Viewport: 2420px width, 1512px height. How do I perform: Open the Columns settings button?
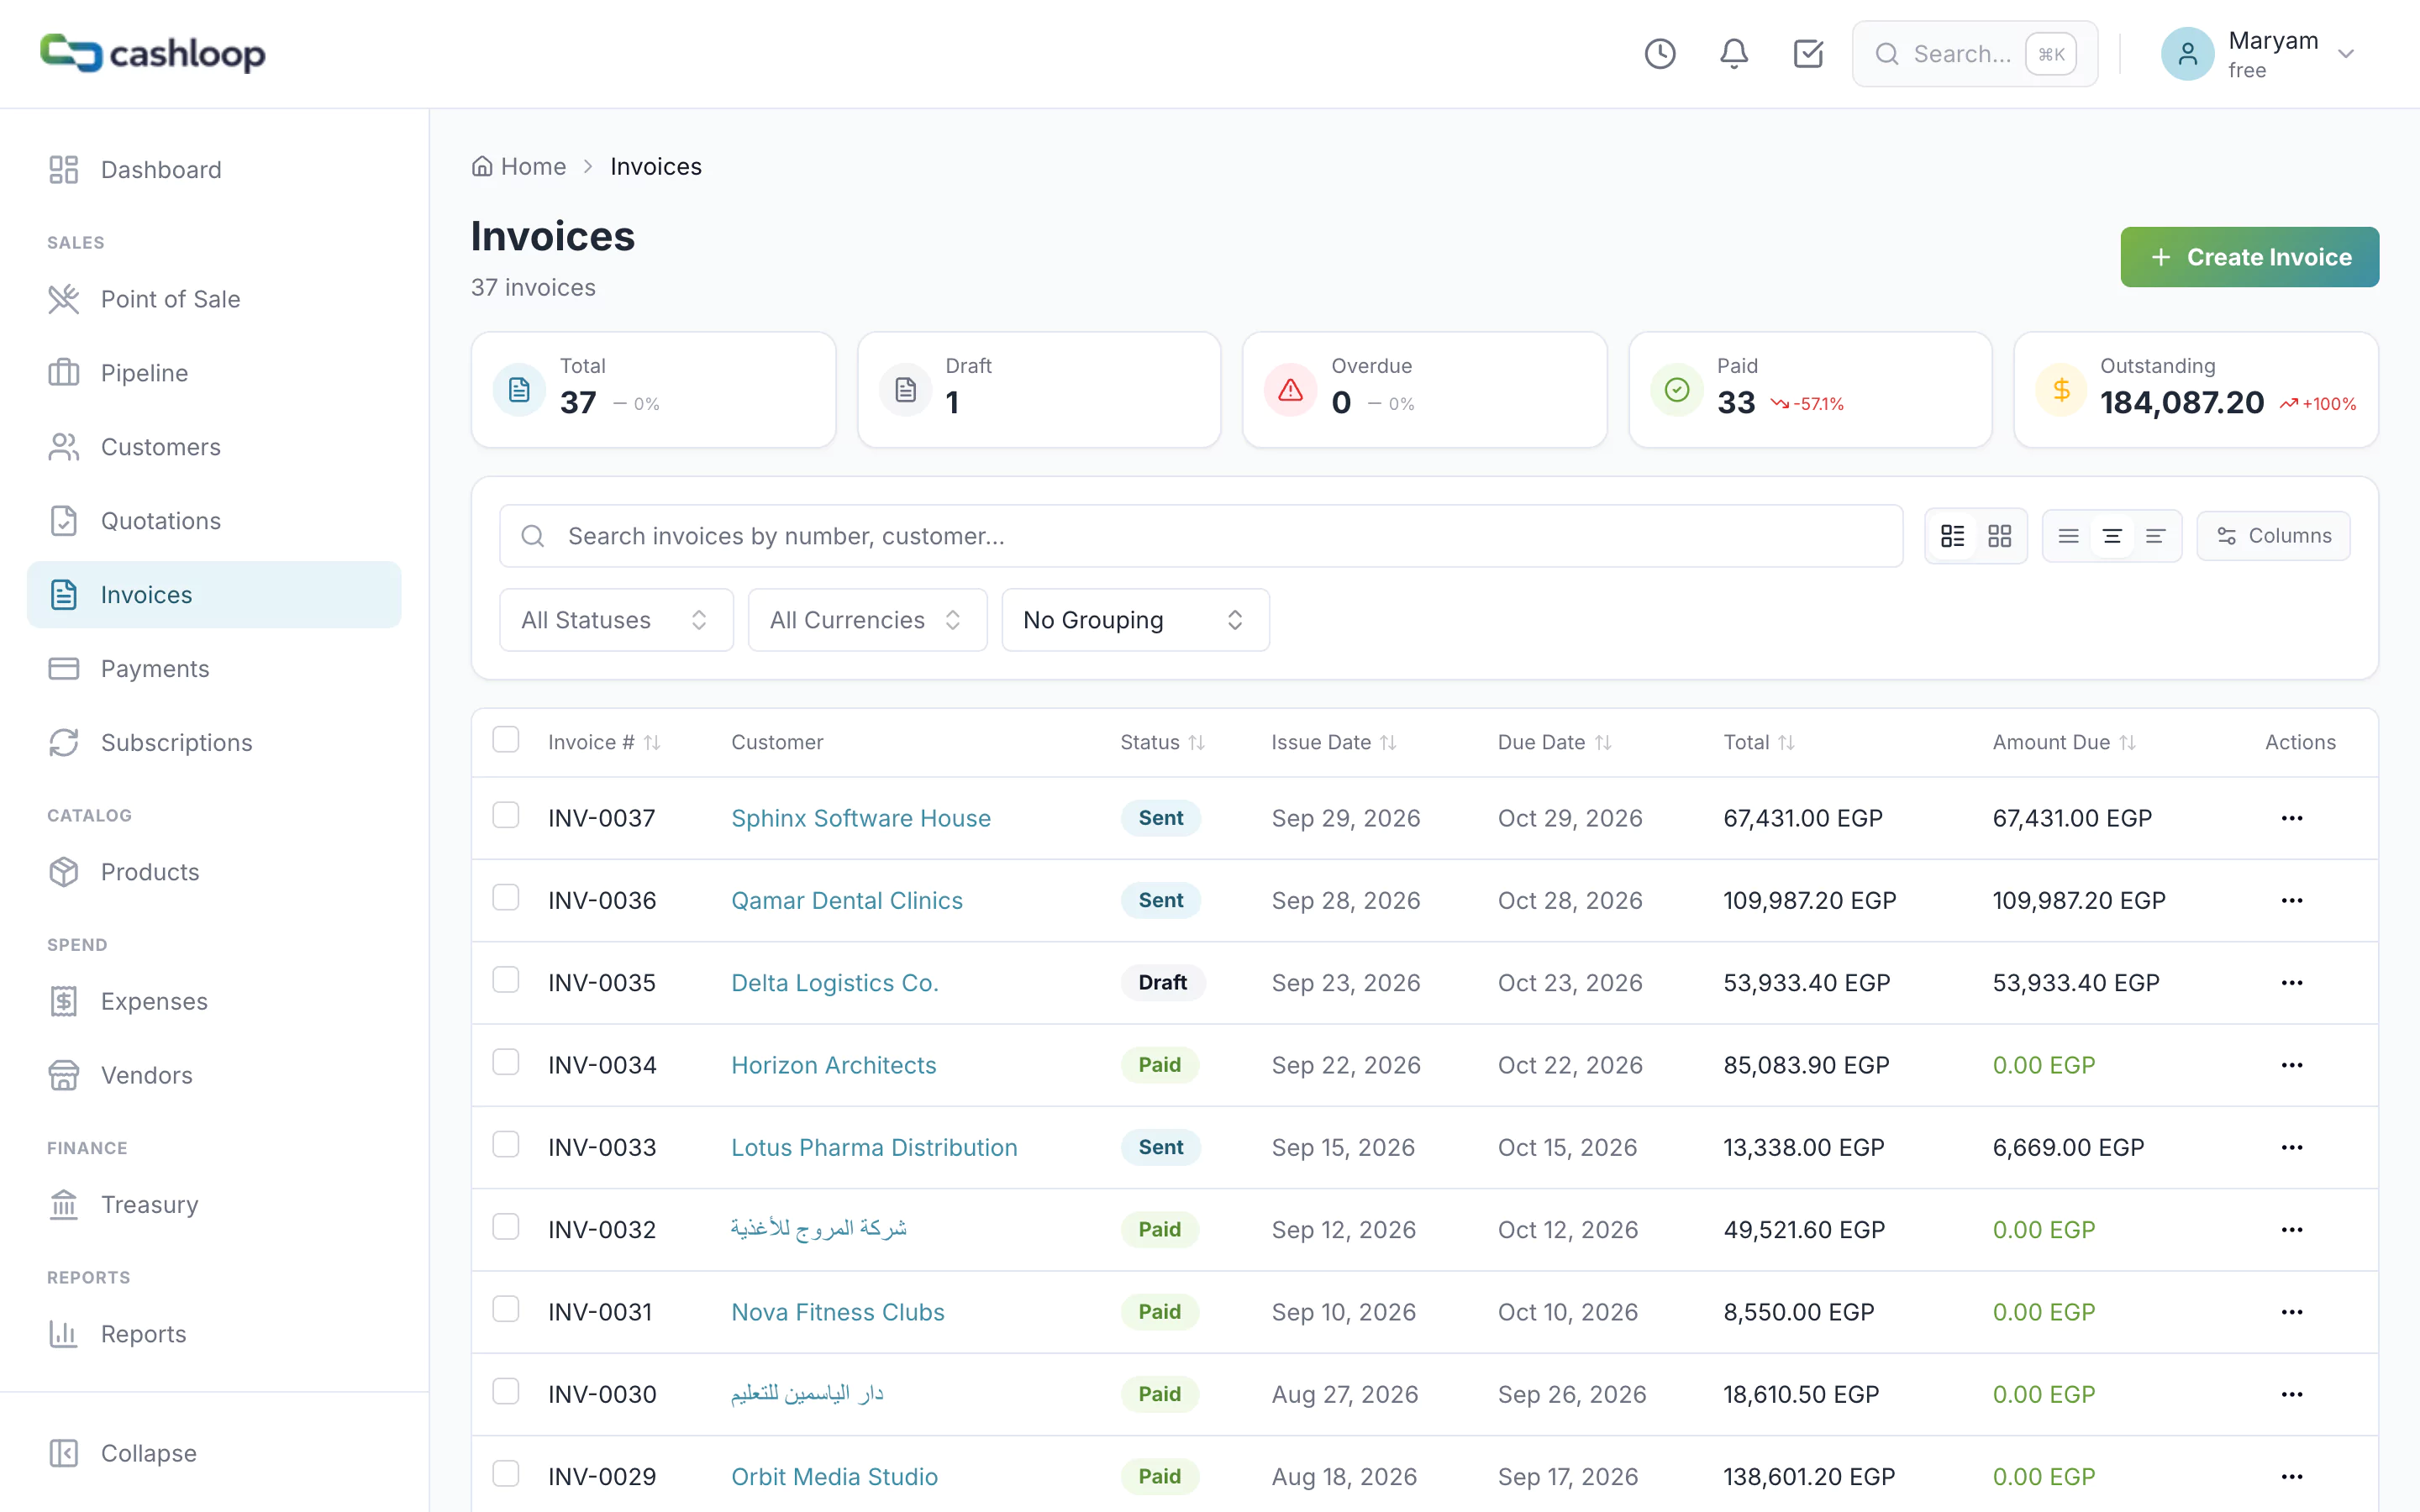pyautogui.click(x=2273, y=536)
